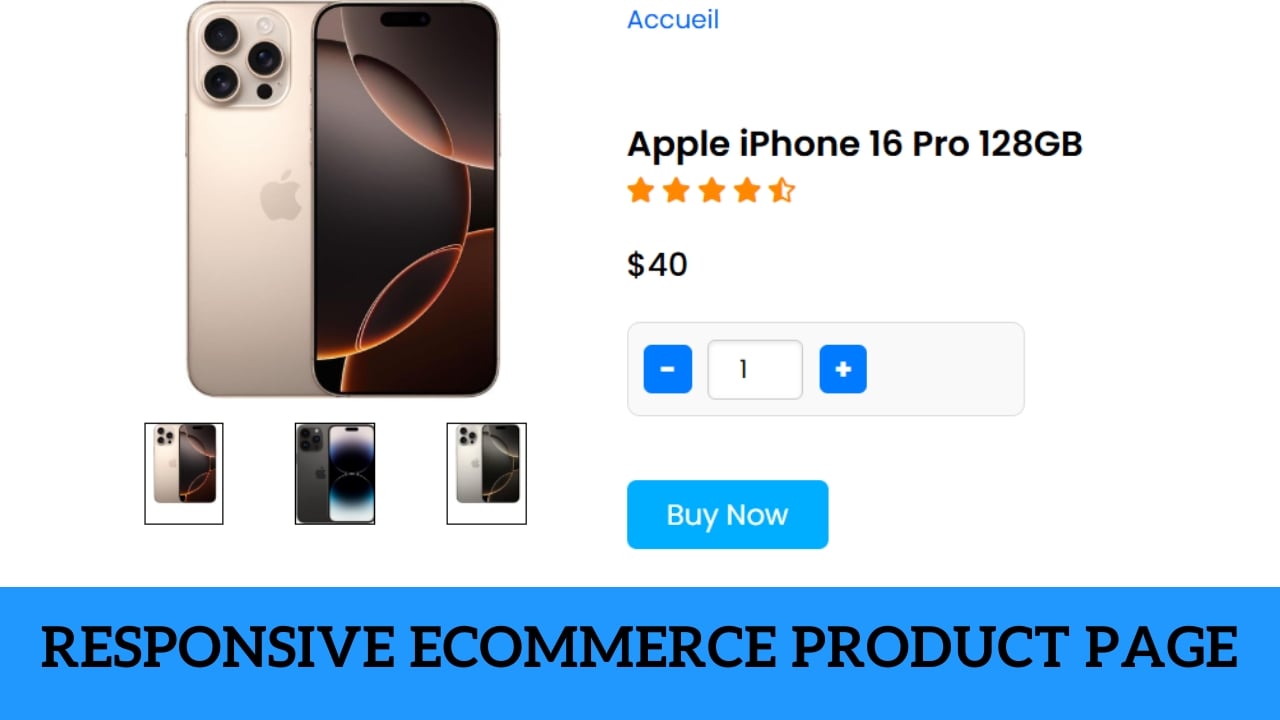This screenshot has height=720, width=1280.
Task: Click the plus quantity button
Action: coord(843,369)
